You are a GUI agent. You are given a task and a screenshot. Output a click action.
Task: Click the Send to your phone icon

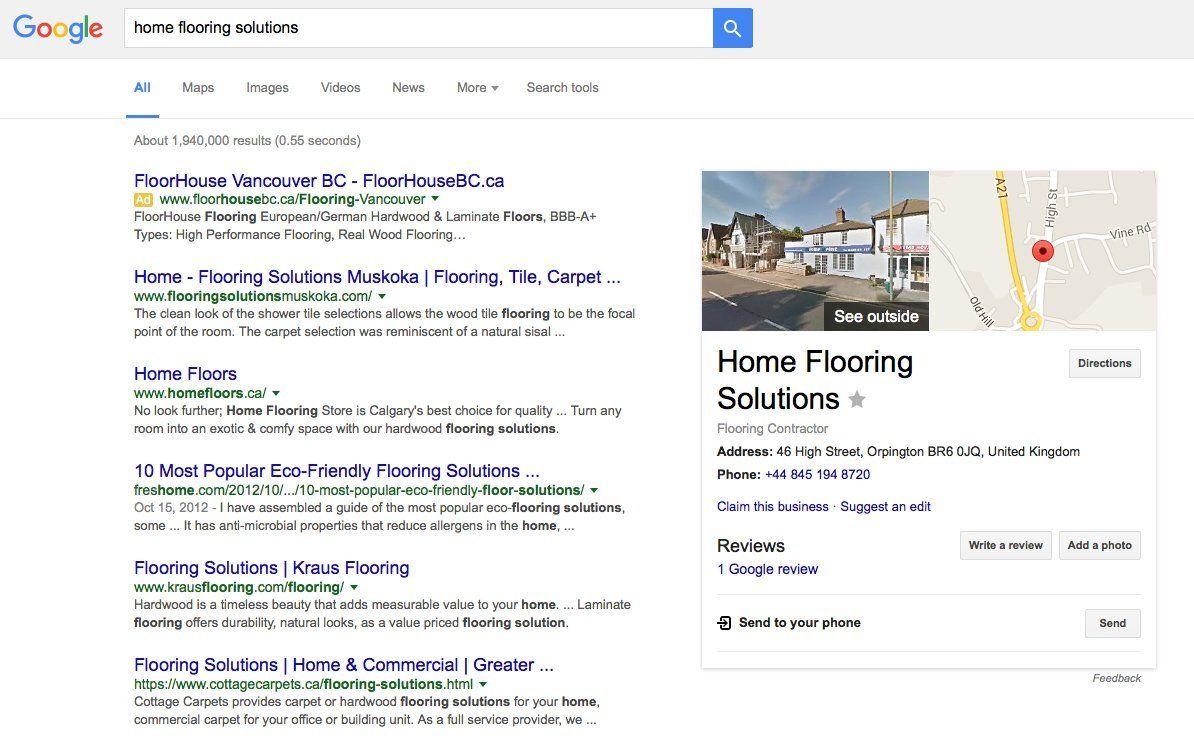(723, 623)
